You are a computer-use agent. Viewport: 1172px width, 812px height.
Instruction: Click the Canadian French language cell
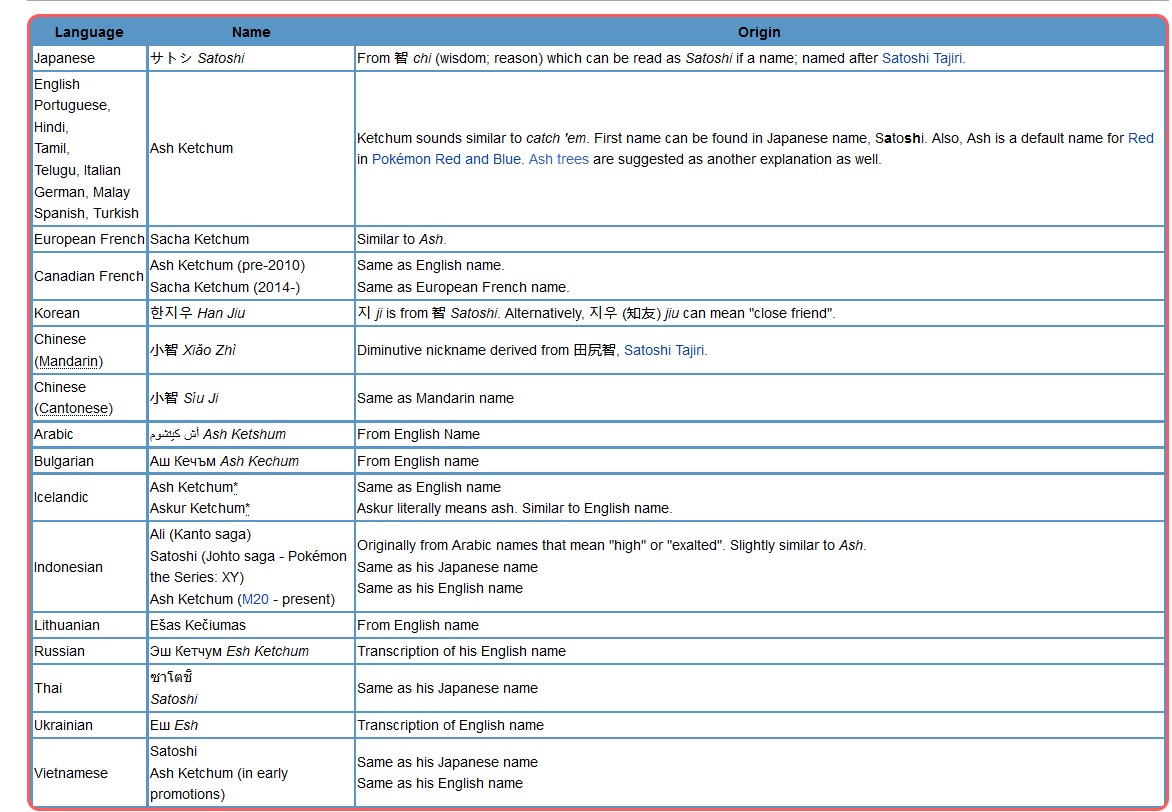point(89,276)
